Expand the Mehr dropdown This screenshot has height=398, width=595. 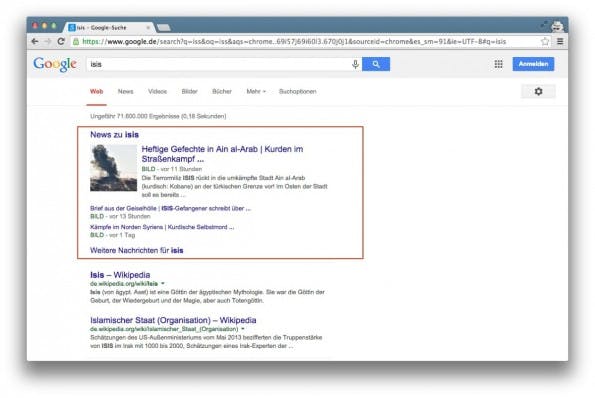256,91
